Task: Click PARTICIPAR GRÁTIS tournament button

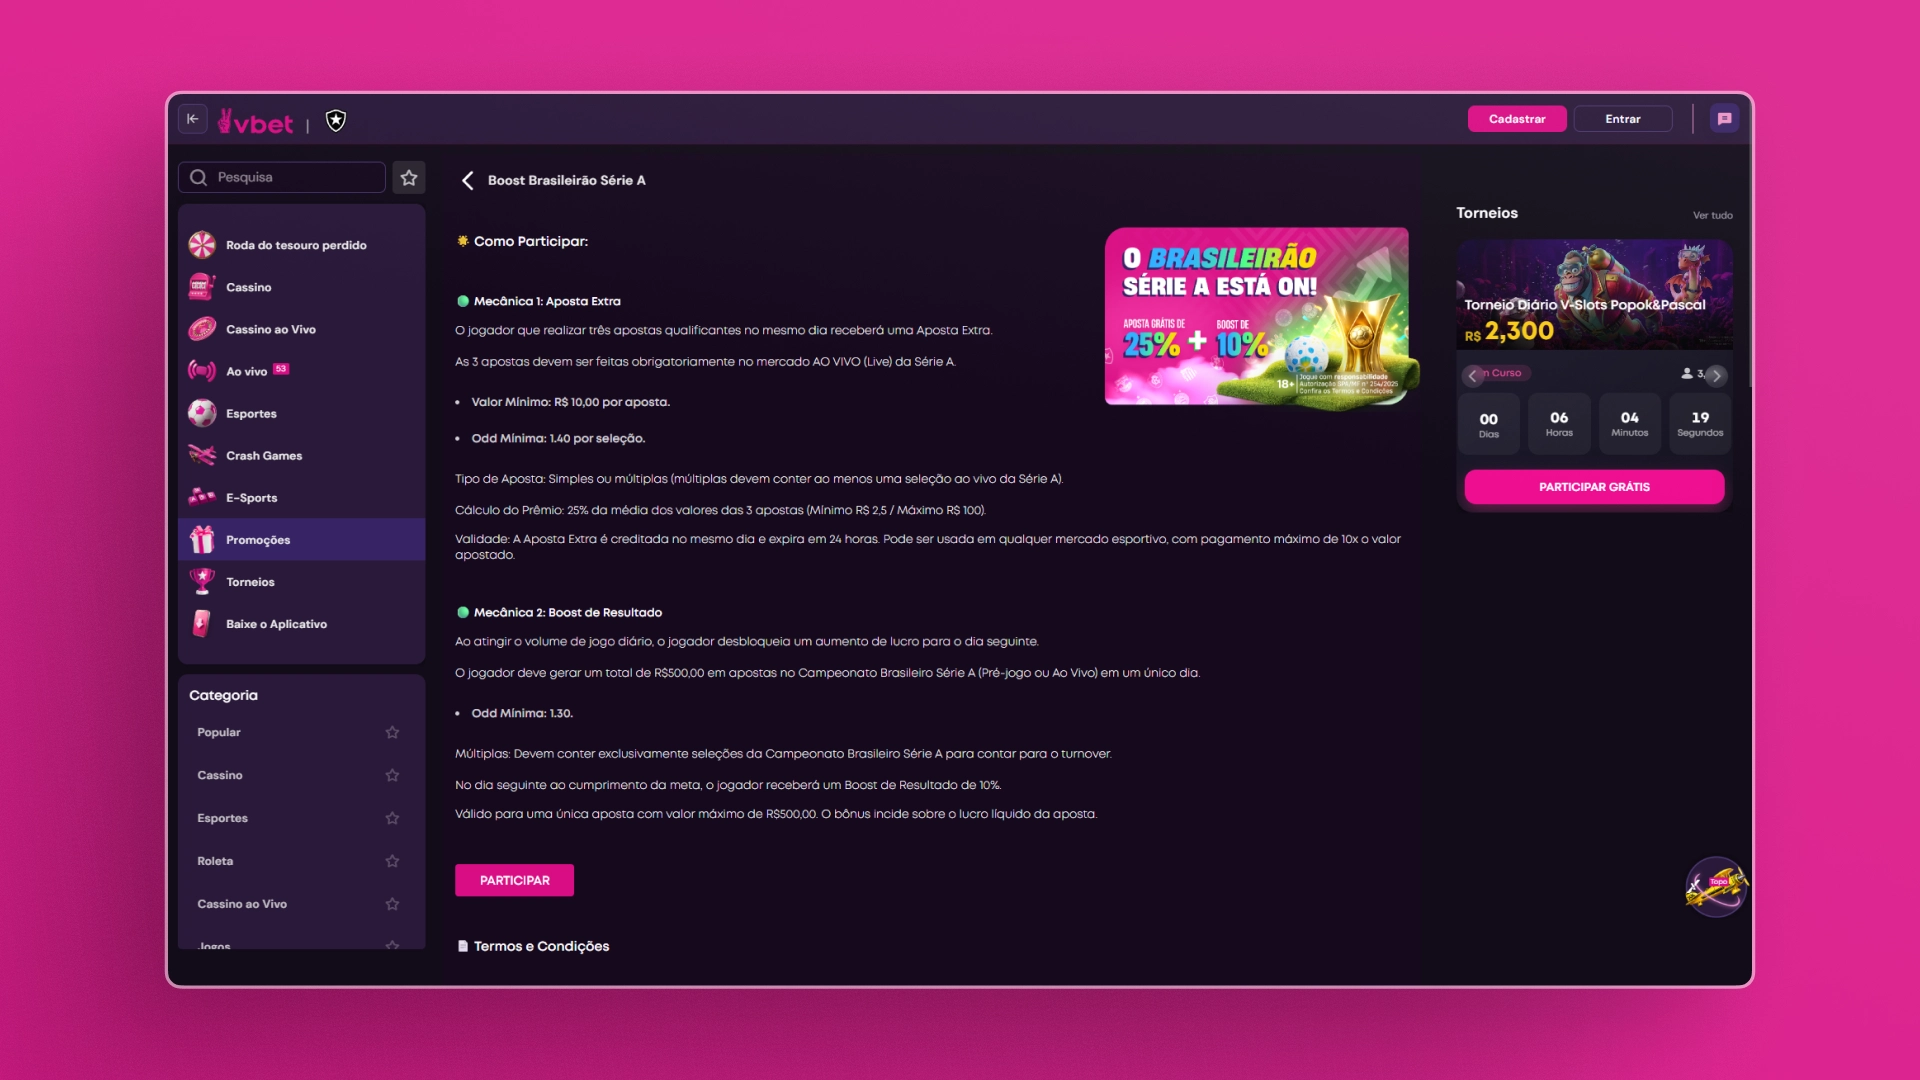Action: pos(1594,487)
